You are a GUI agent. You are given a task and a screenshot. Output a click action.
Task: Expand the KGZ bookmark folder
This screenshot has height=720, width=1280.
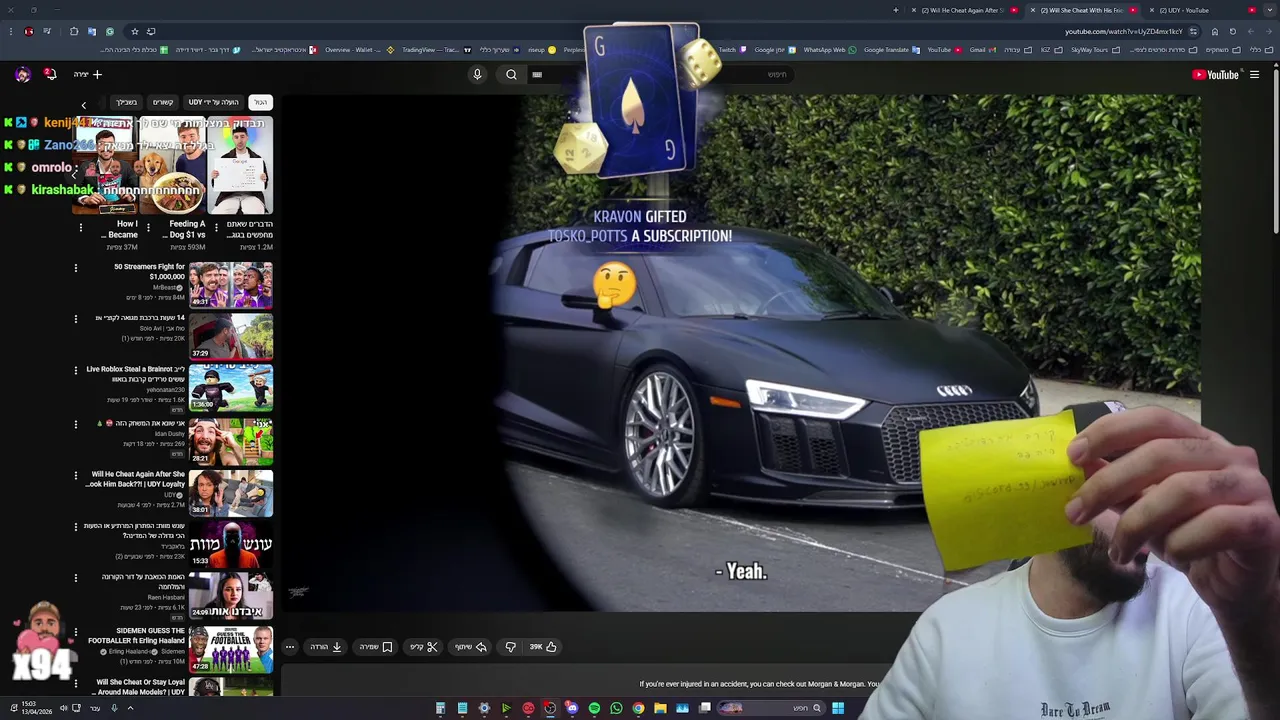(x=1051, y=50)
